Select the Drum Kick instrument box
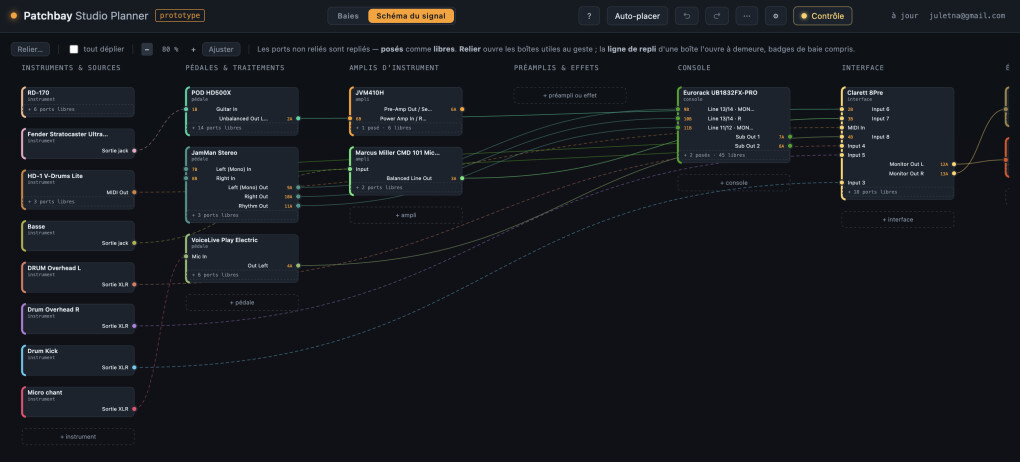1020x462 pixels. 78,360
